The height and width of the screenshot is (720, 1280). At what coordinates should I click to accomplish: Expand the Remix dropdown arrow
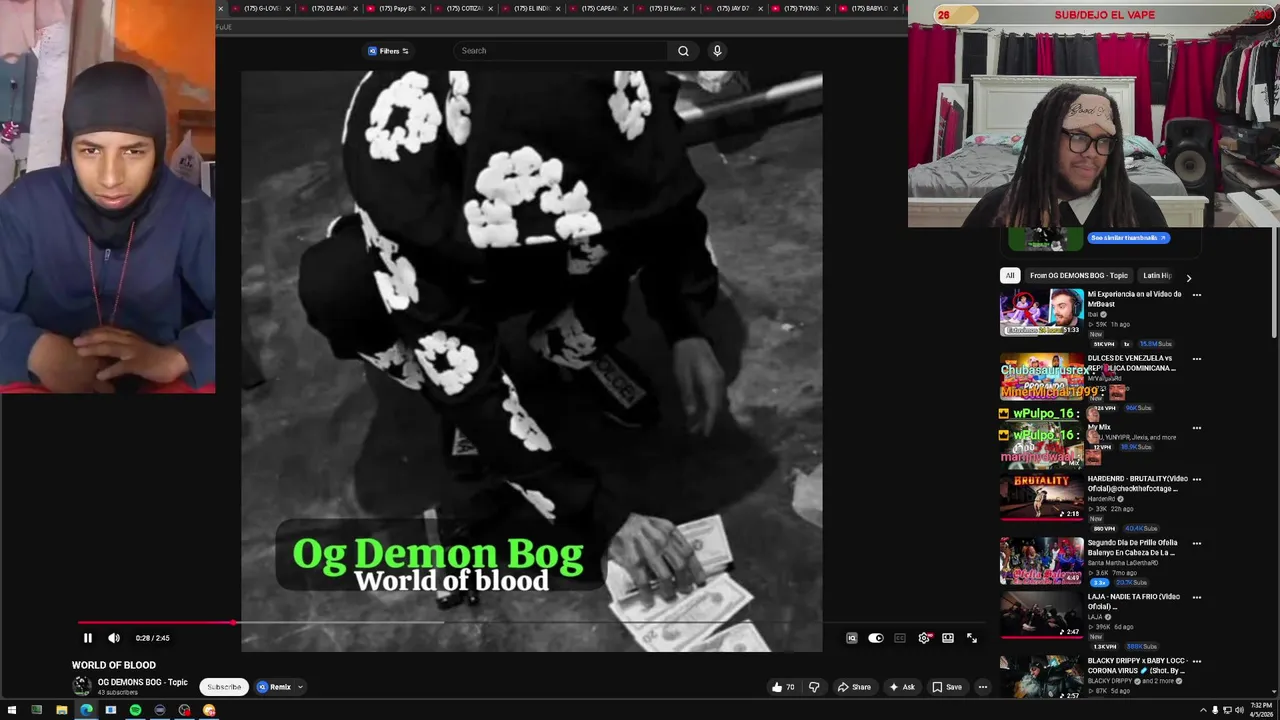point(300,687)
